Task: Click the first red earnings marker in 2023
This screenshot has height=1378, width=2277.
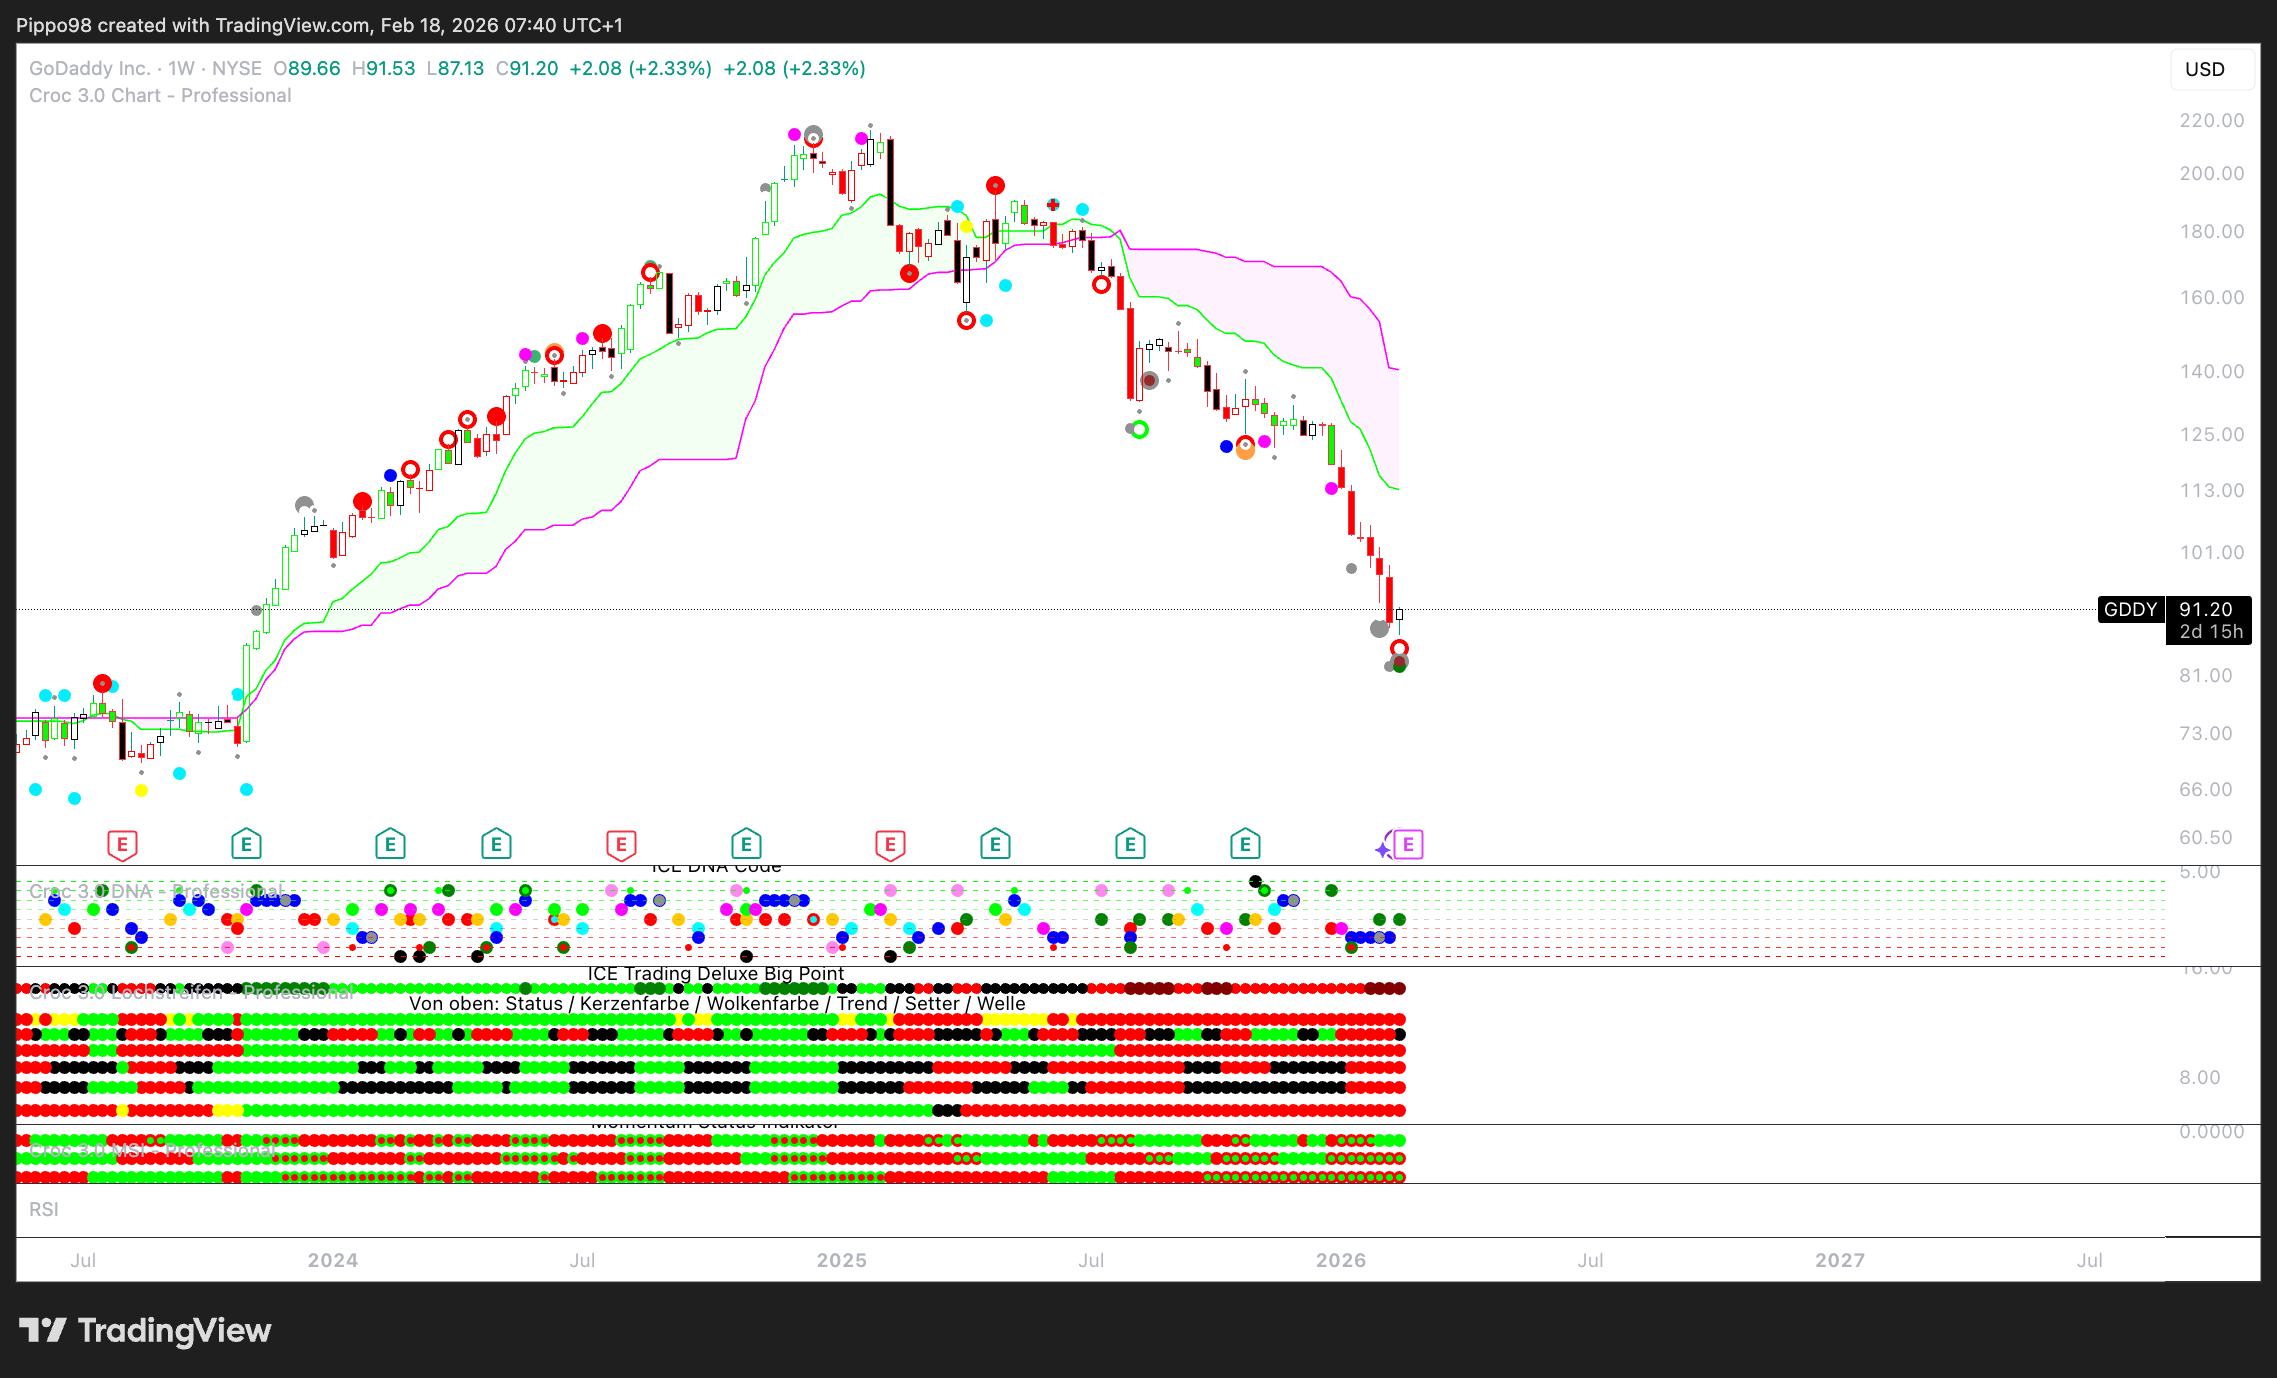Action: point(122,845)
